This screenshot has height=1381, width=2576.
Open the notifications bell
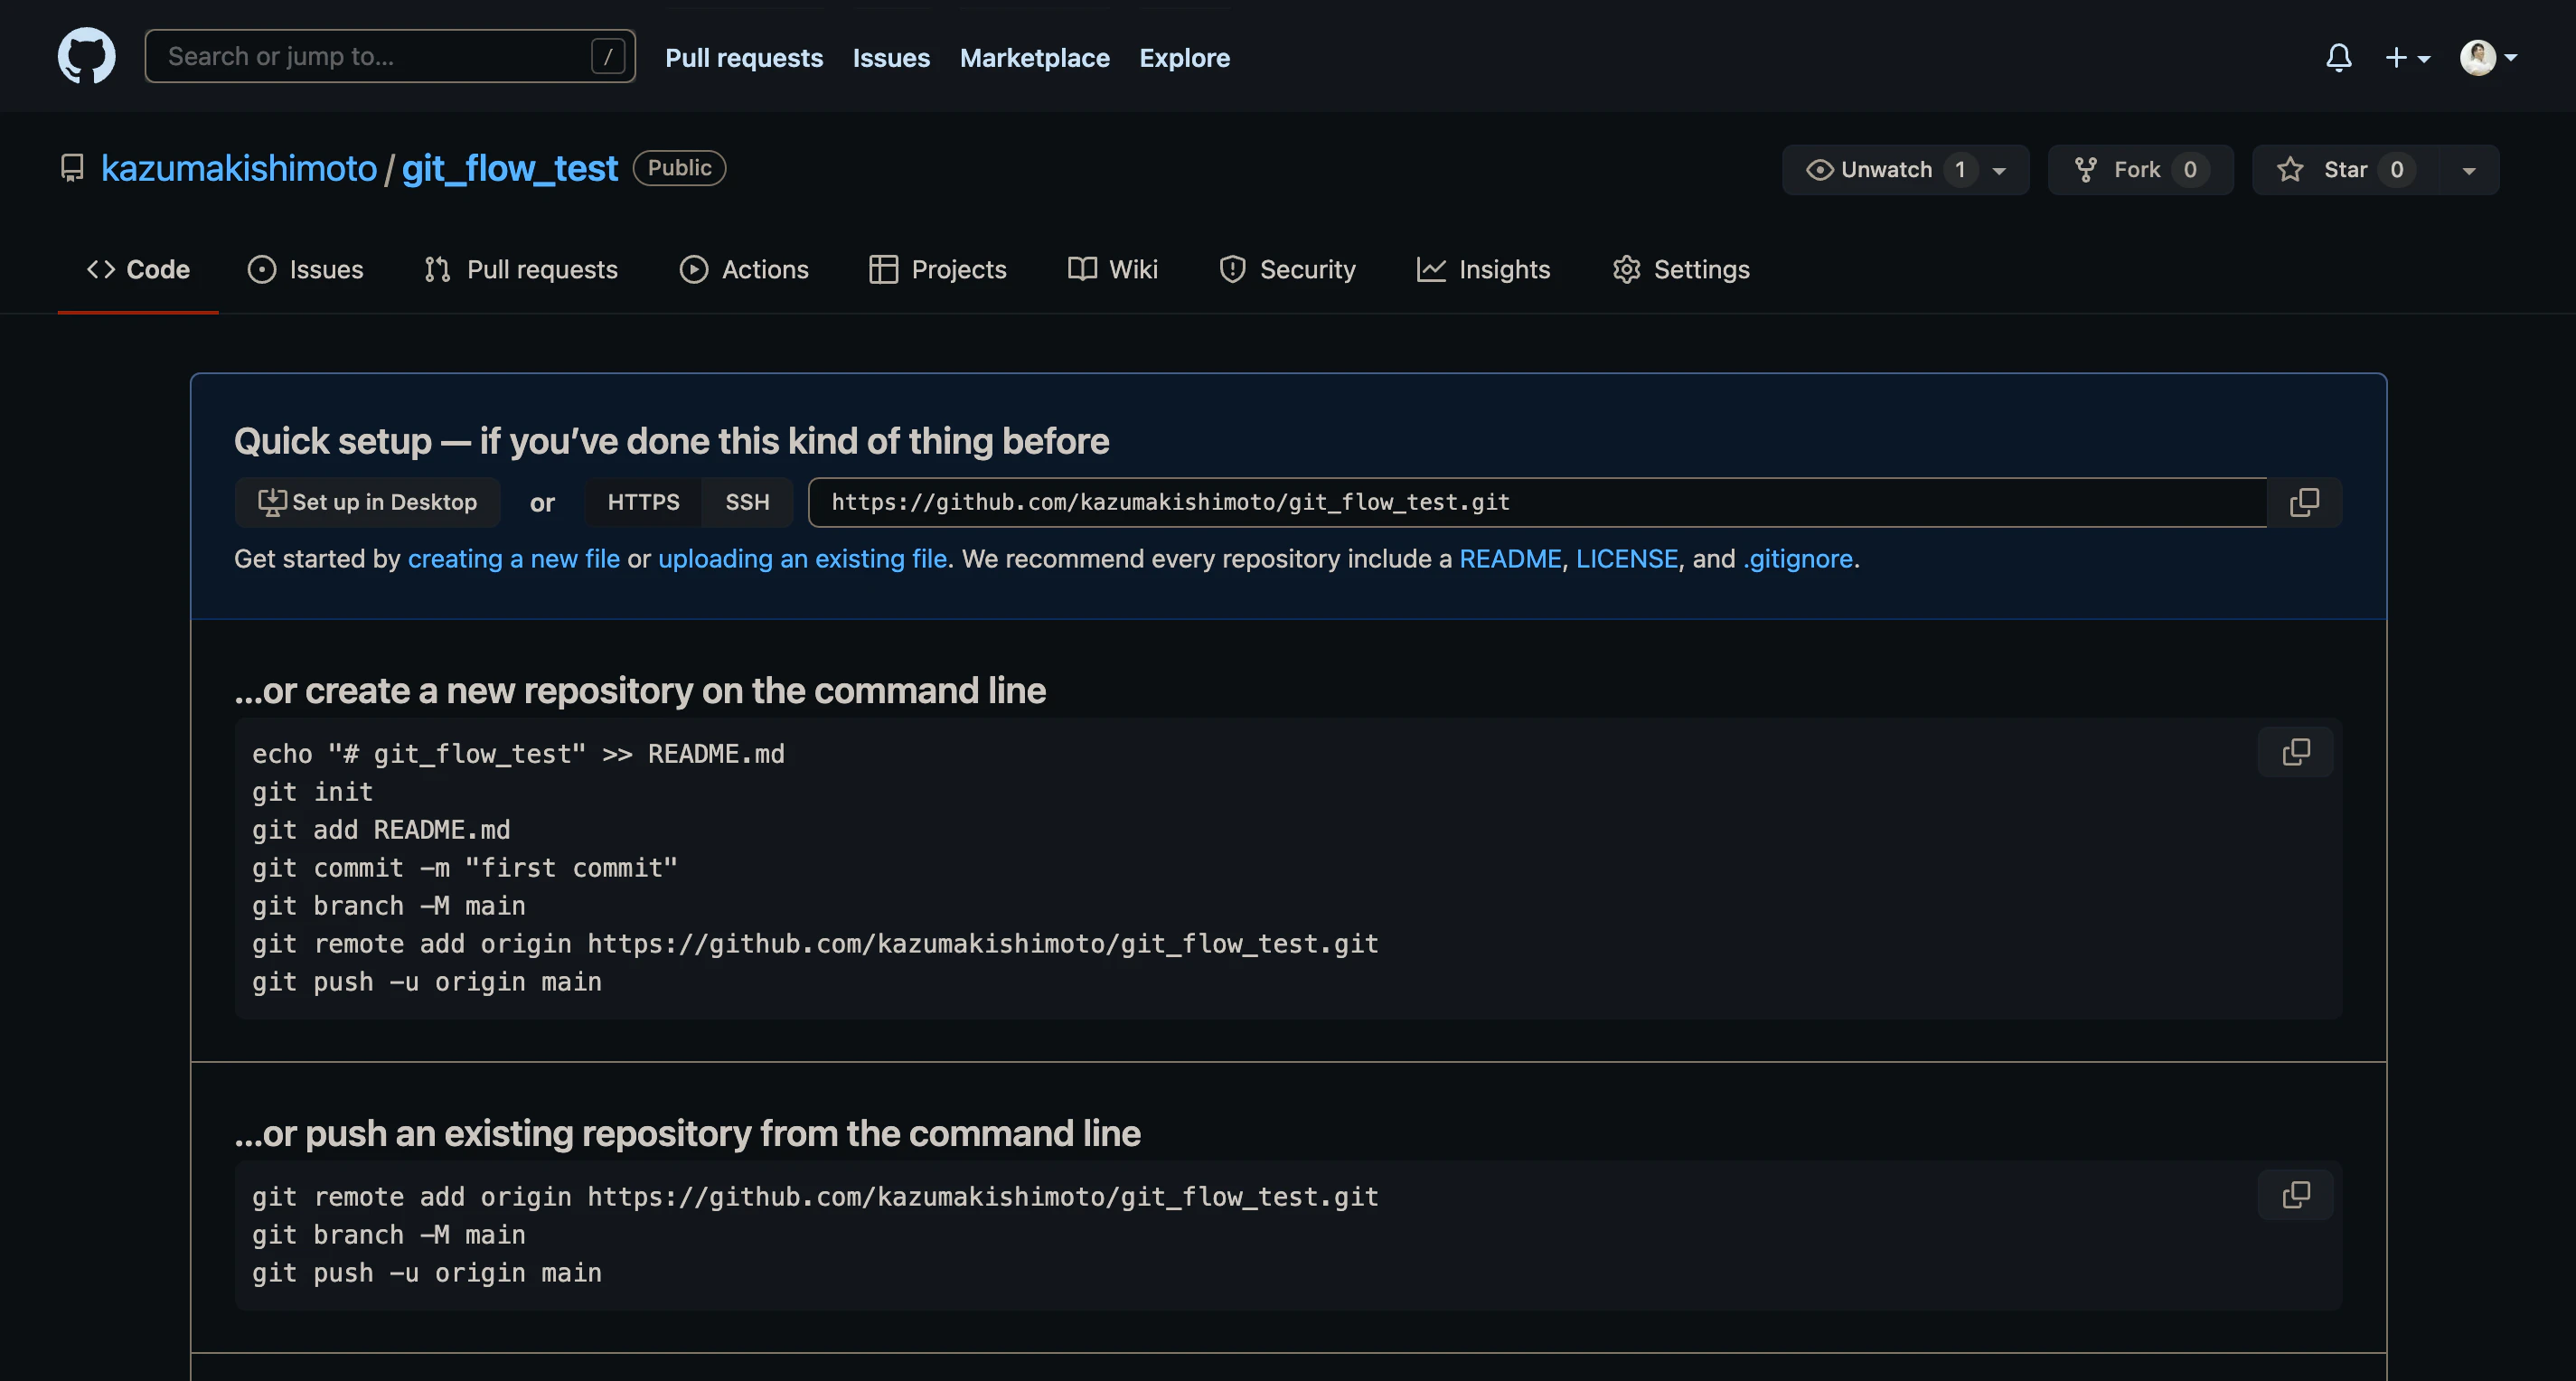pos(2338,57)
